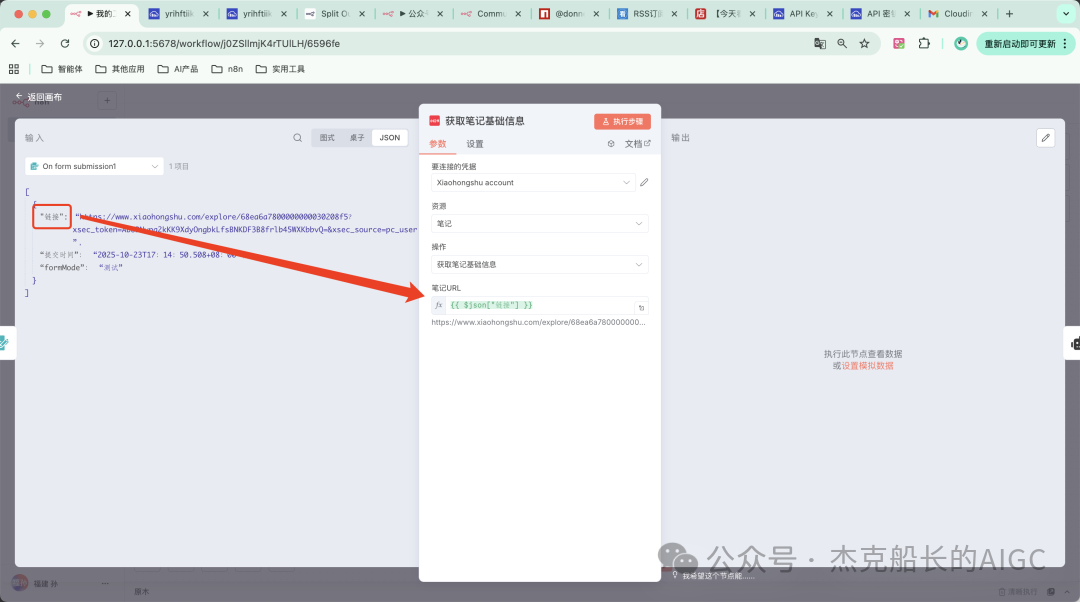This screenshot has height=602, width=1080.
Task: Expand the 操作 dropdown showing 获取笔记基础信息
Action: pos(540,264)
